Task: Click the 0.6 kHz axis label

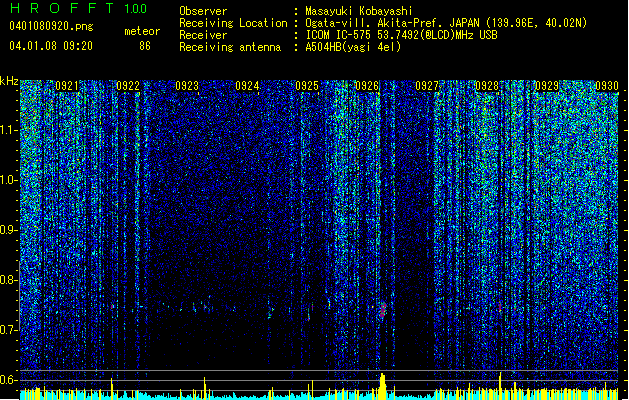Action: 9,380
